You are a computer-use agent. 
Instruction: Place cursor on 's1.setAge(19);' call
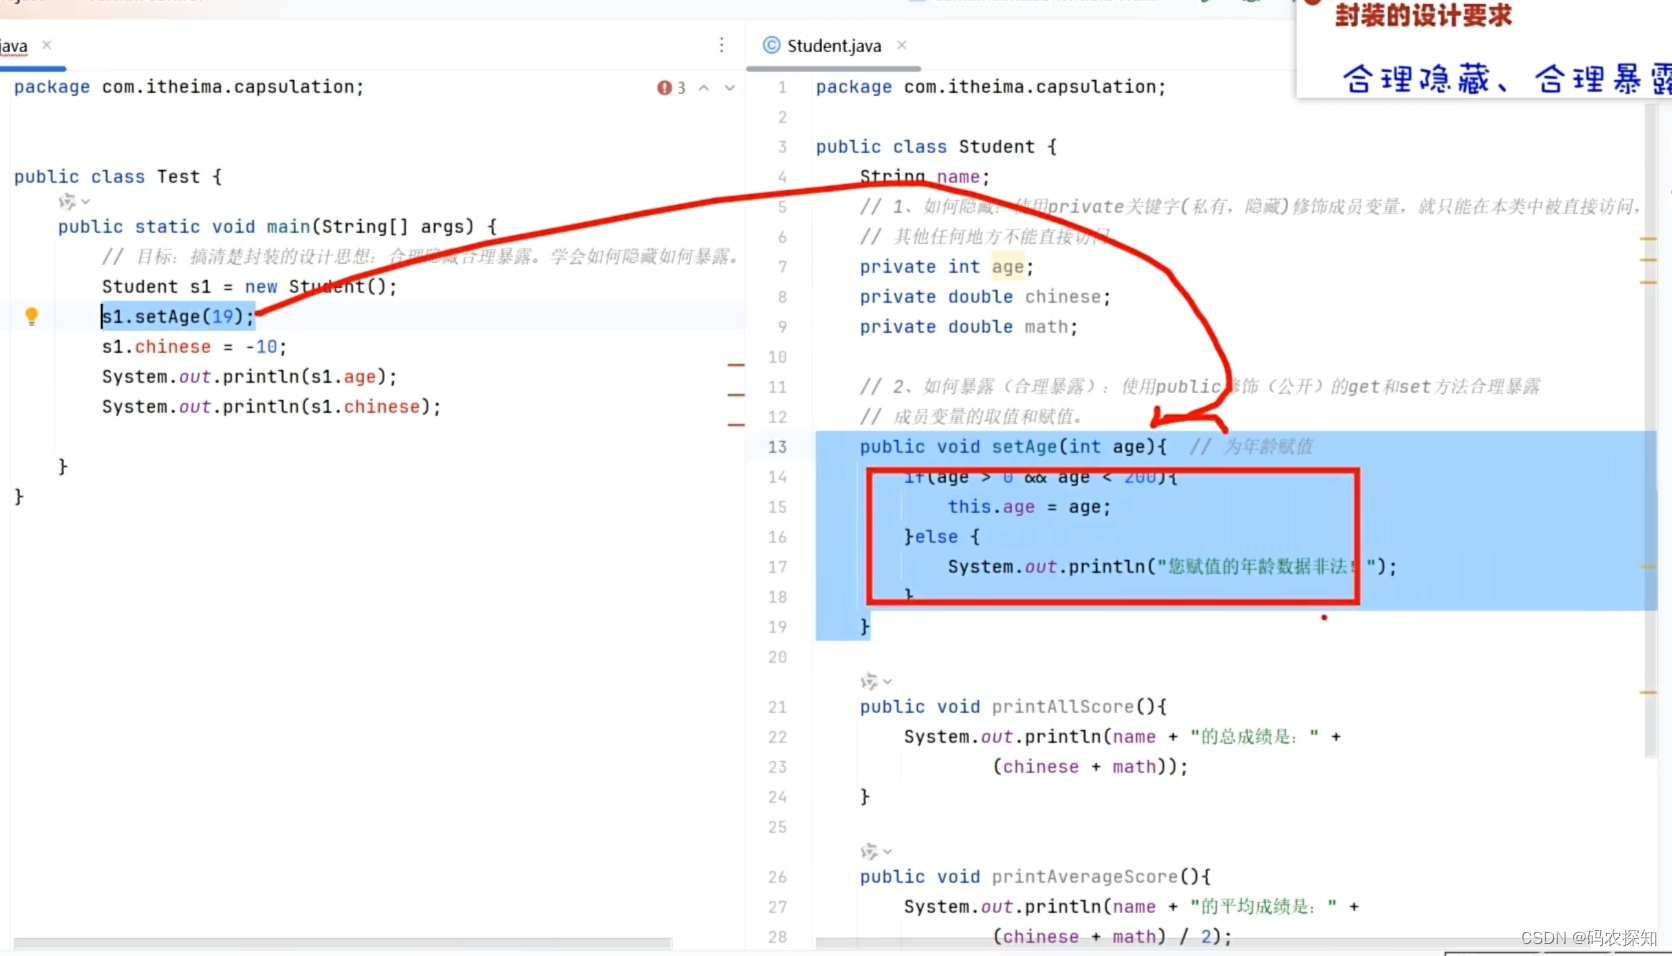(178, 317)
